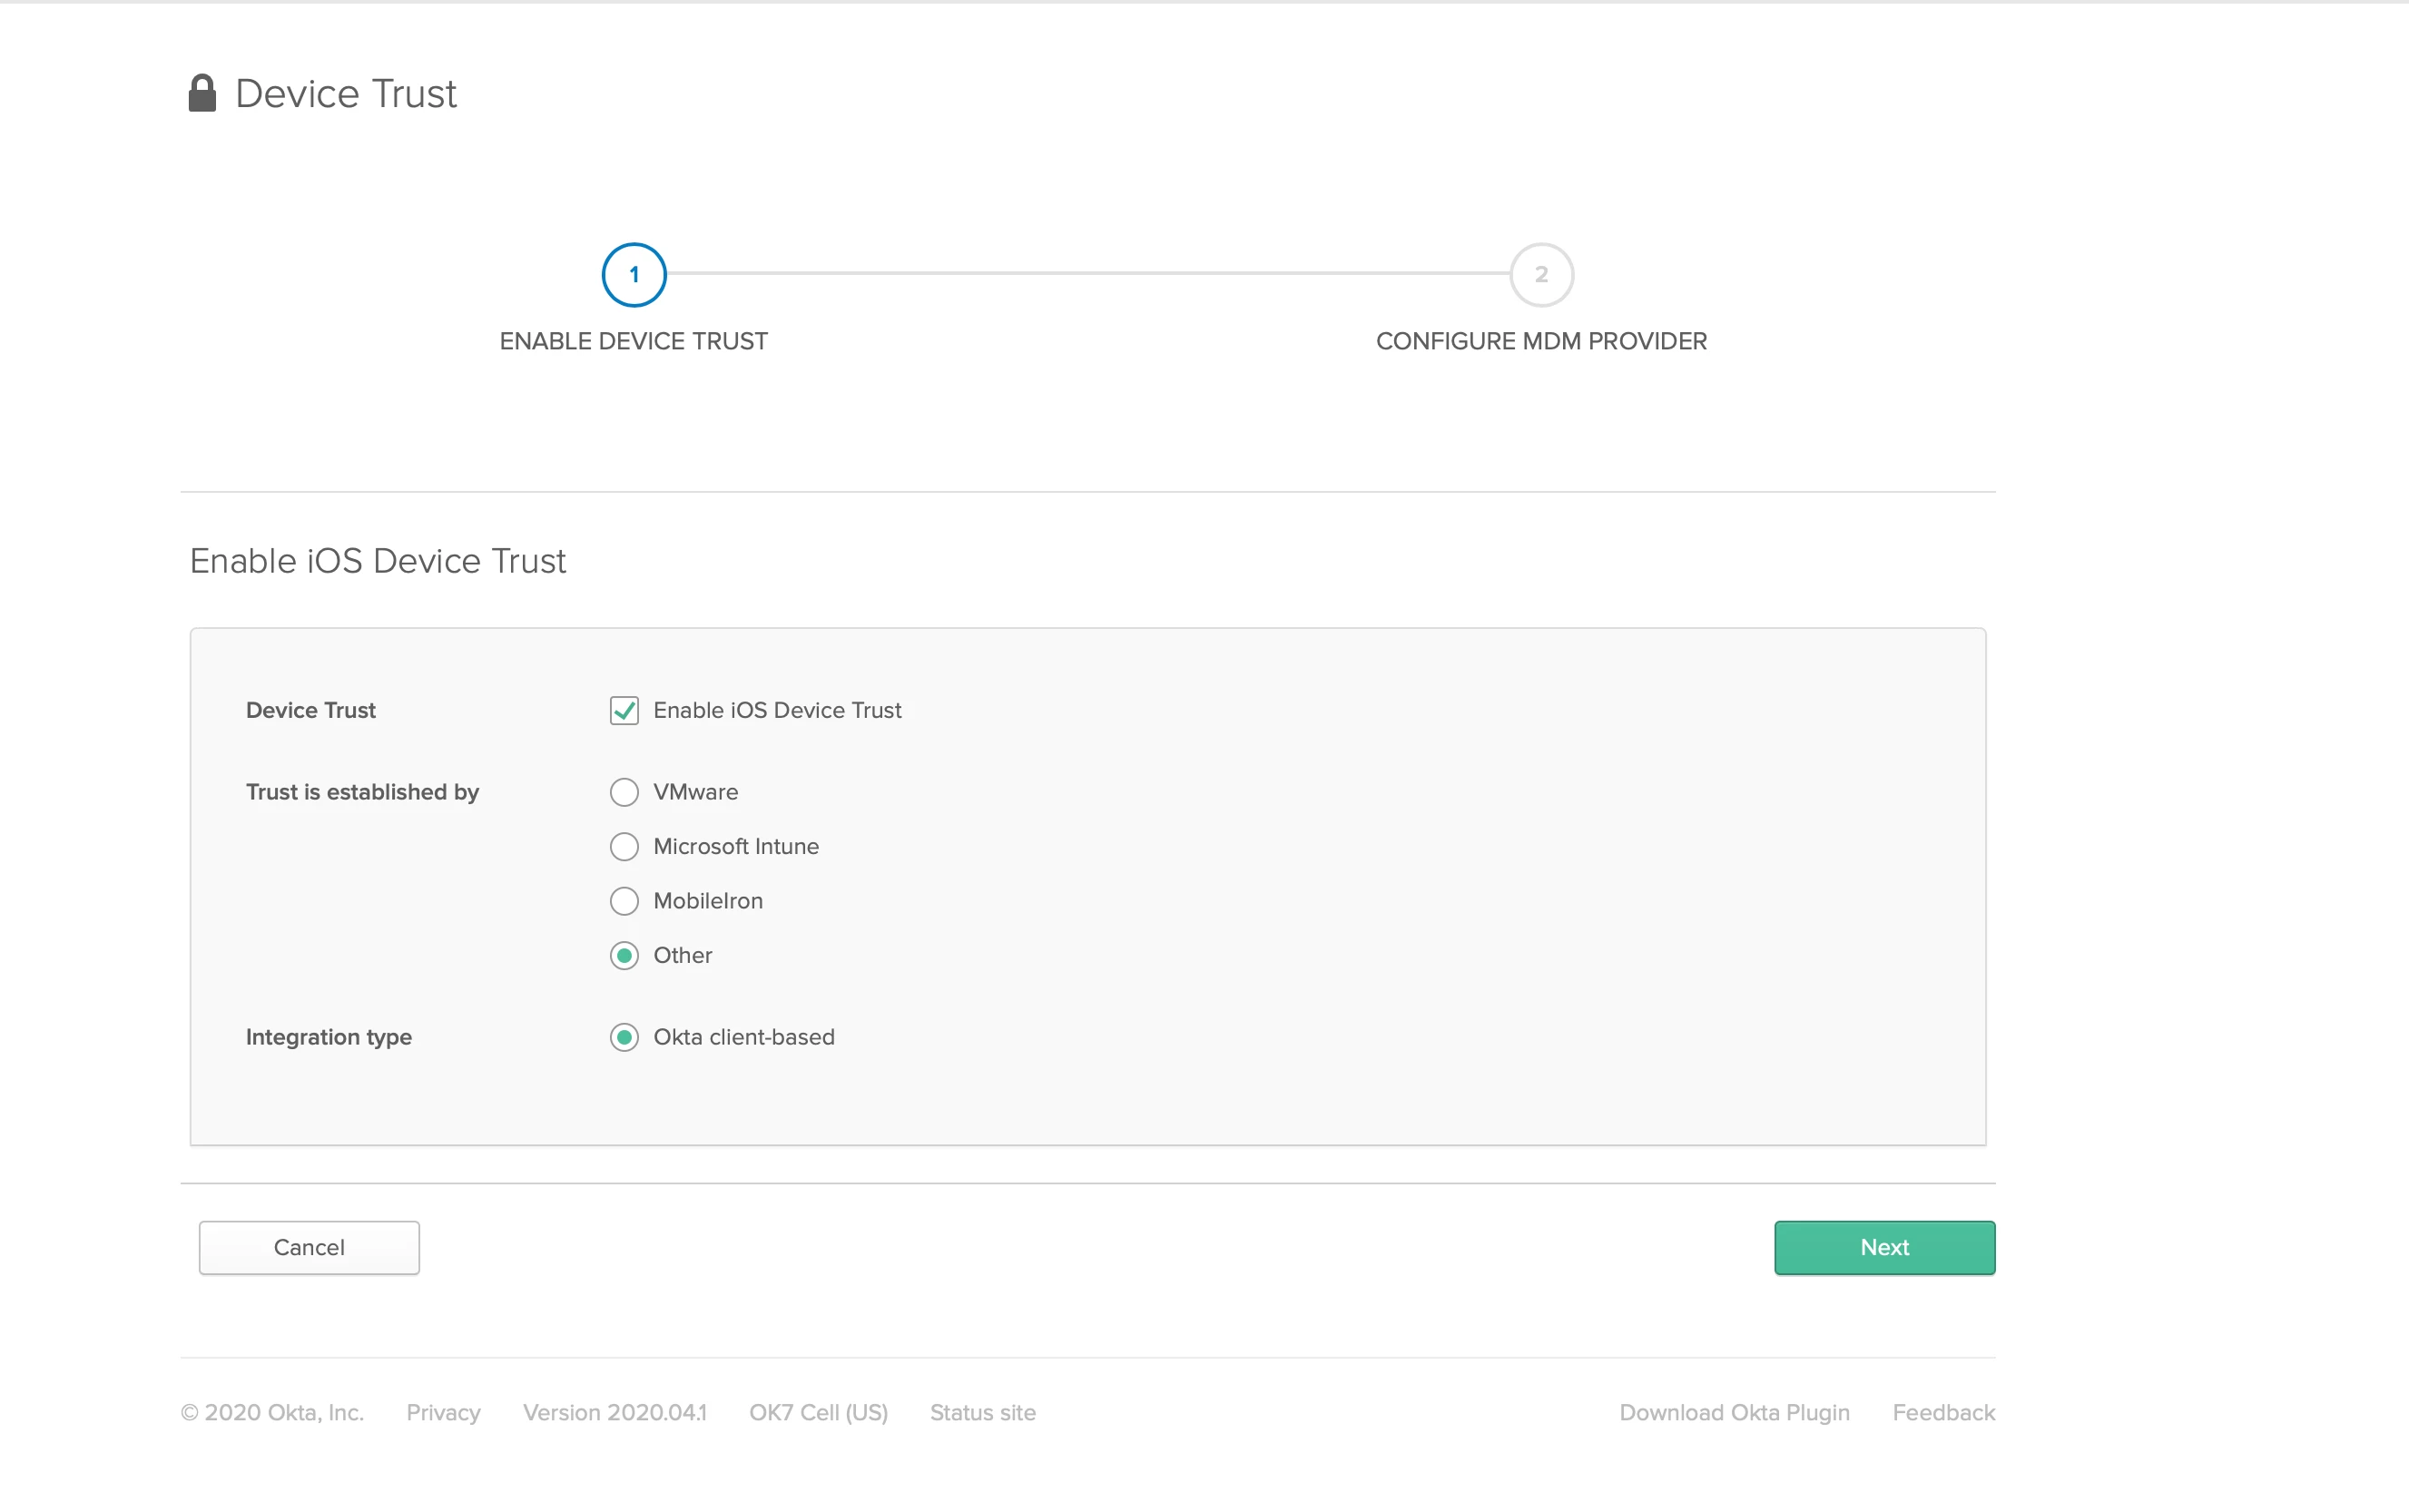Viewport: 2409px width, 1512px height.
Task: Proceed with the green Next button
Action: [1884, 1247]
